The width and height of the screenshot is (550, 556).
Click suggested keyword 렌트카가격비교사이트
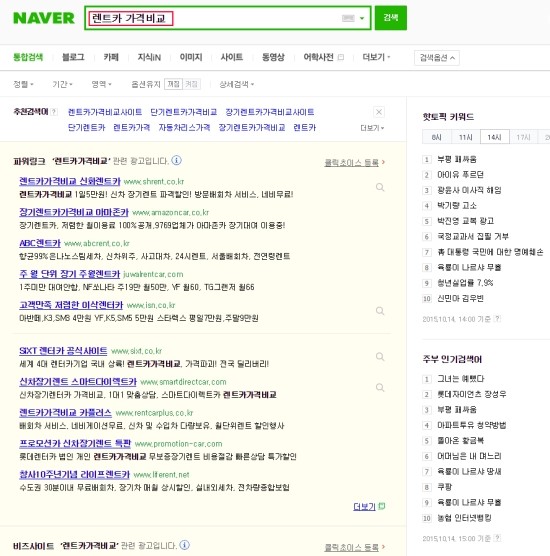coord(105,112)
